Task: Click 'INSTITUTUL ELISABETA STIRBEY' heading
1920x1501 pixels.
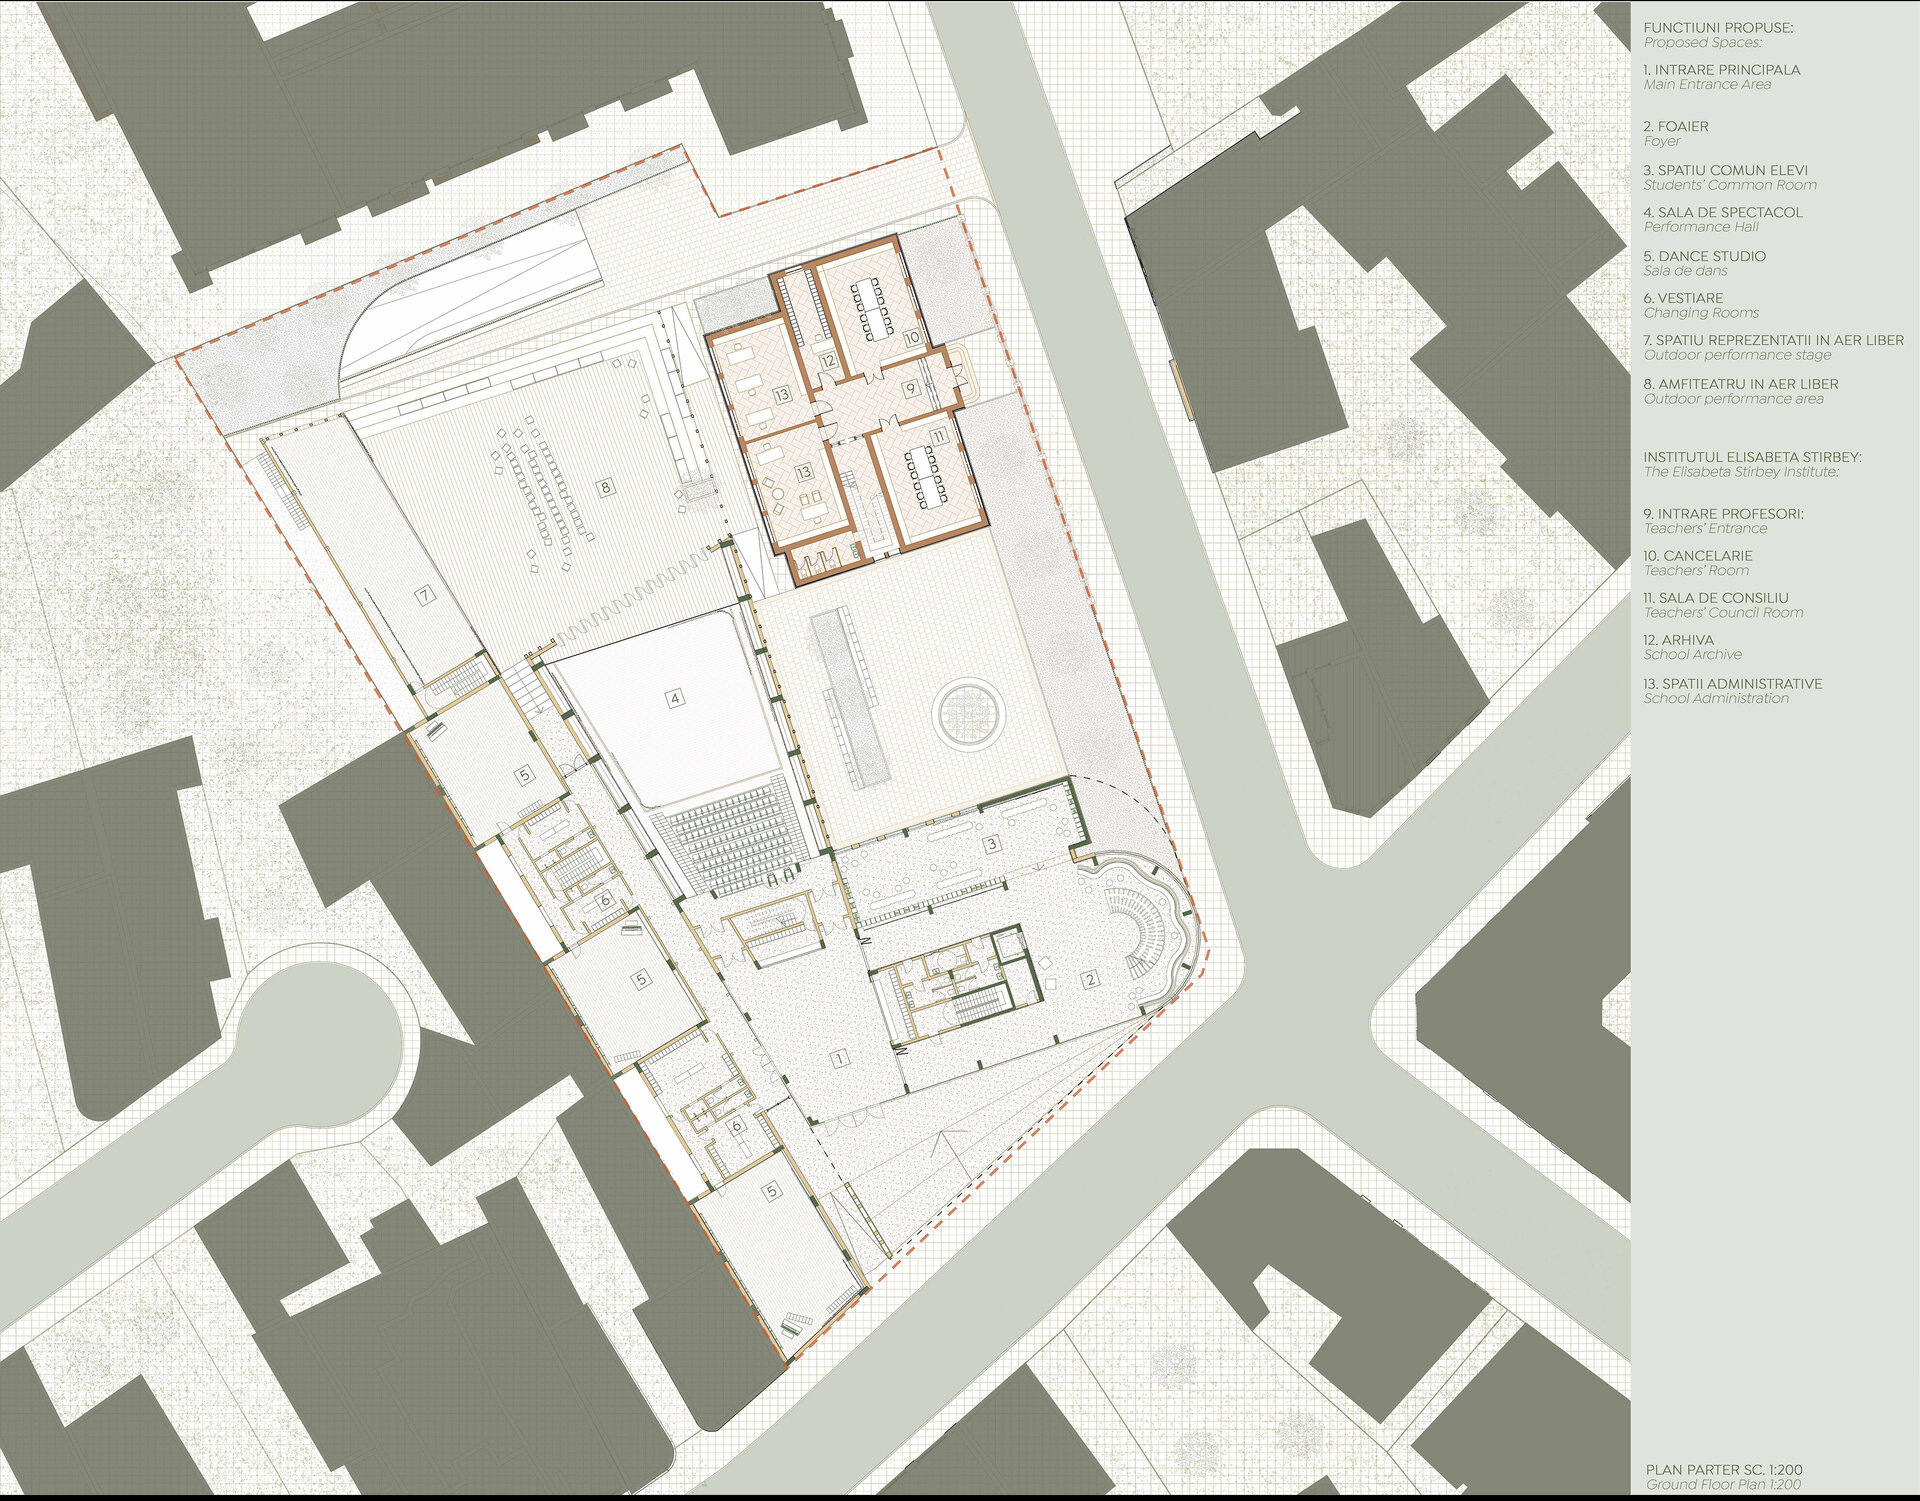Action: (1752, 457)
